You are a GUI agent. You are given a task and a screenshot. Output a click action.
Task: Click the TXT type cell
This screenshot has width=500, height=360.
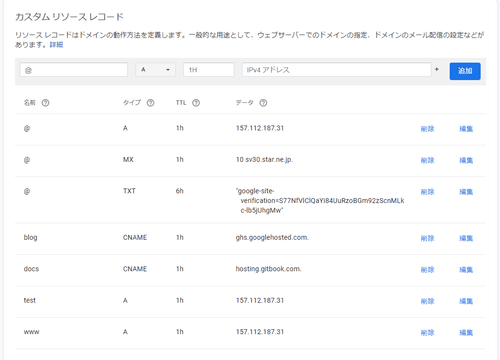coord(129,191)
